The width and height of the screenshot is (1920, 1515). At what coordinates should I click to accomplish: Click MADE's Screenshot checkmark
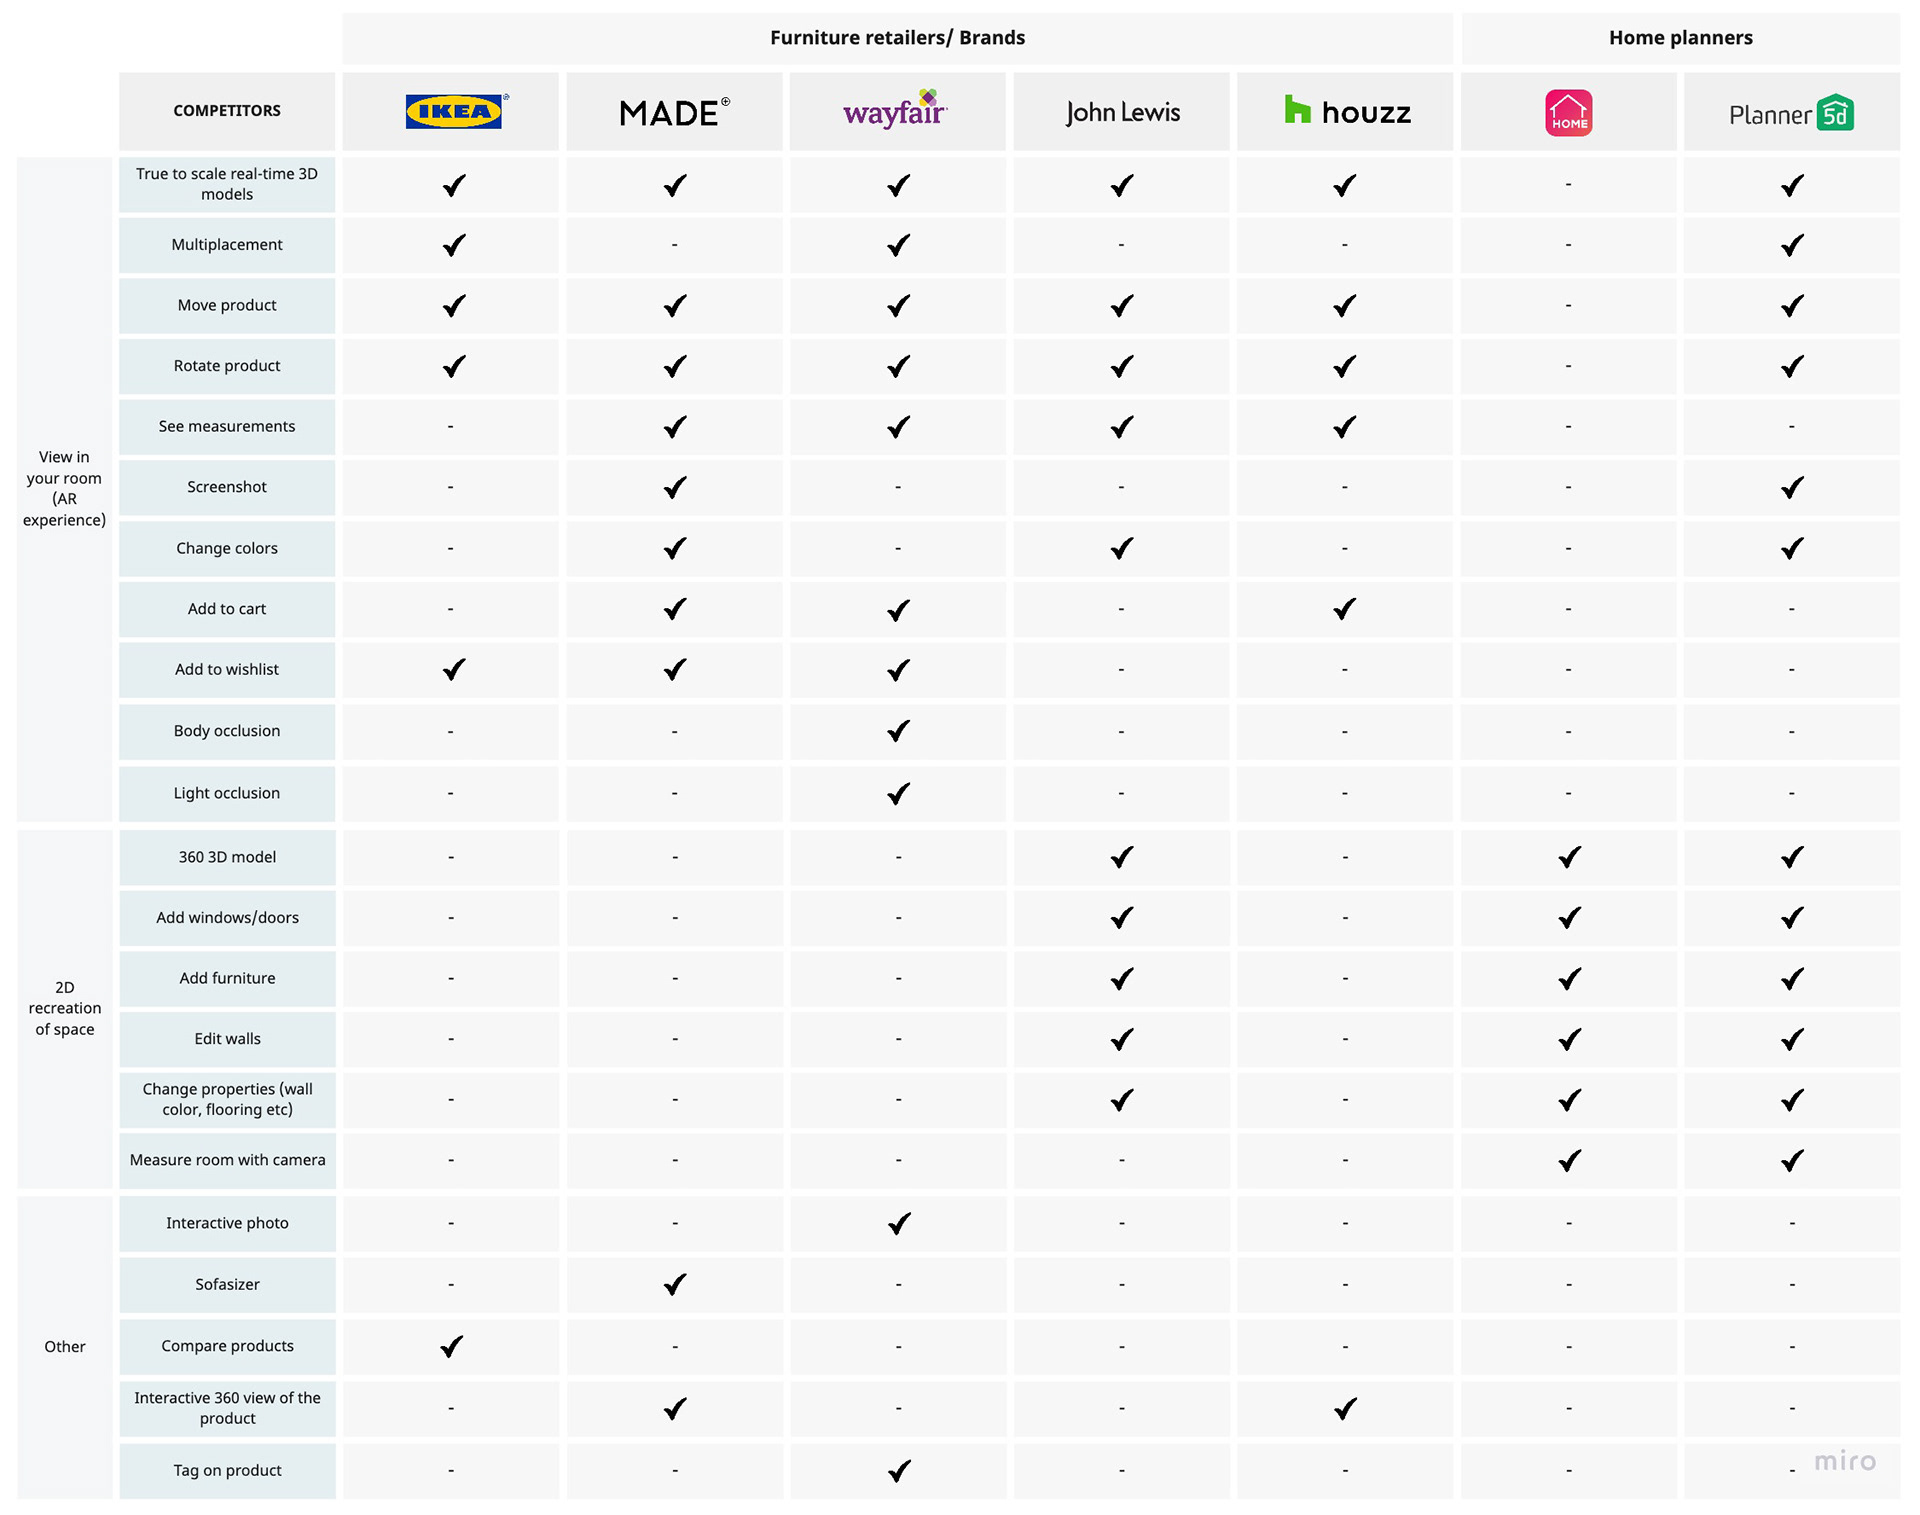pyautogui.click(x=675, y=487)
